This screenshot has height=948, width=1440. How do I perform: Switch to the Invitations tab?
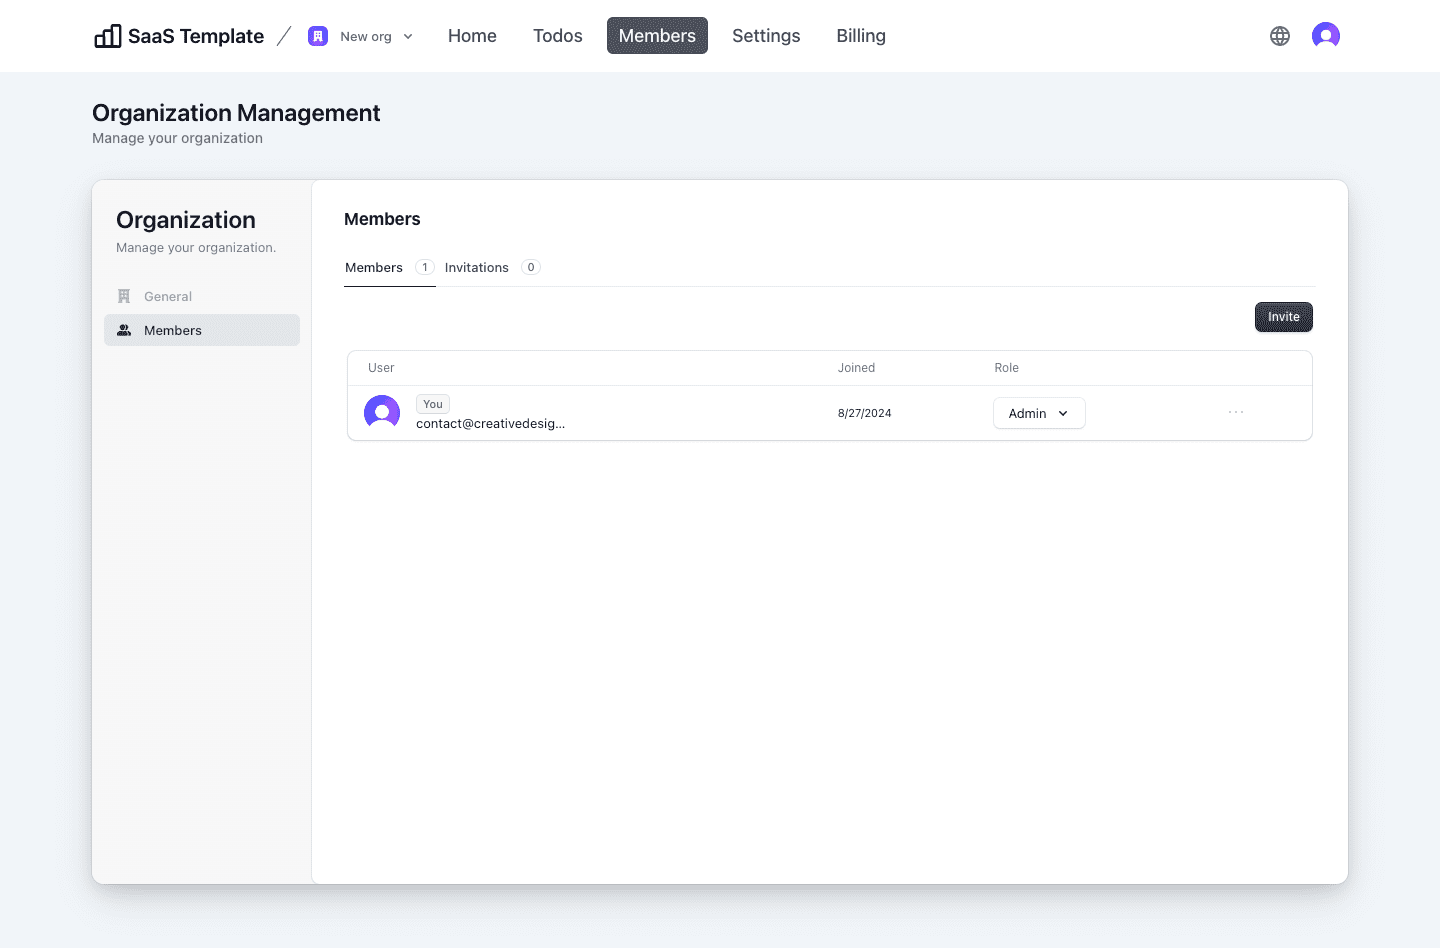477,267
